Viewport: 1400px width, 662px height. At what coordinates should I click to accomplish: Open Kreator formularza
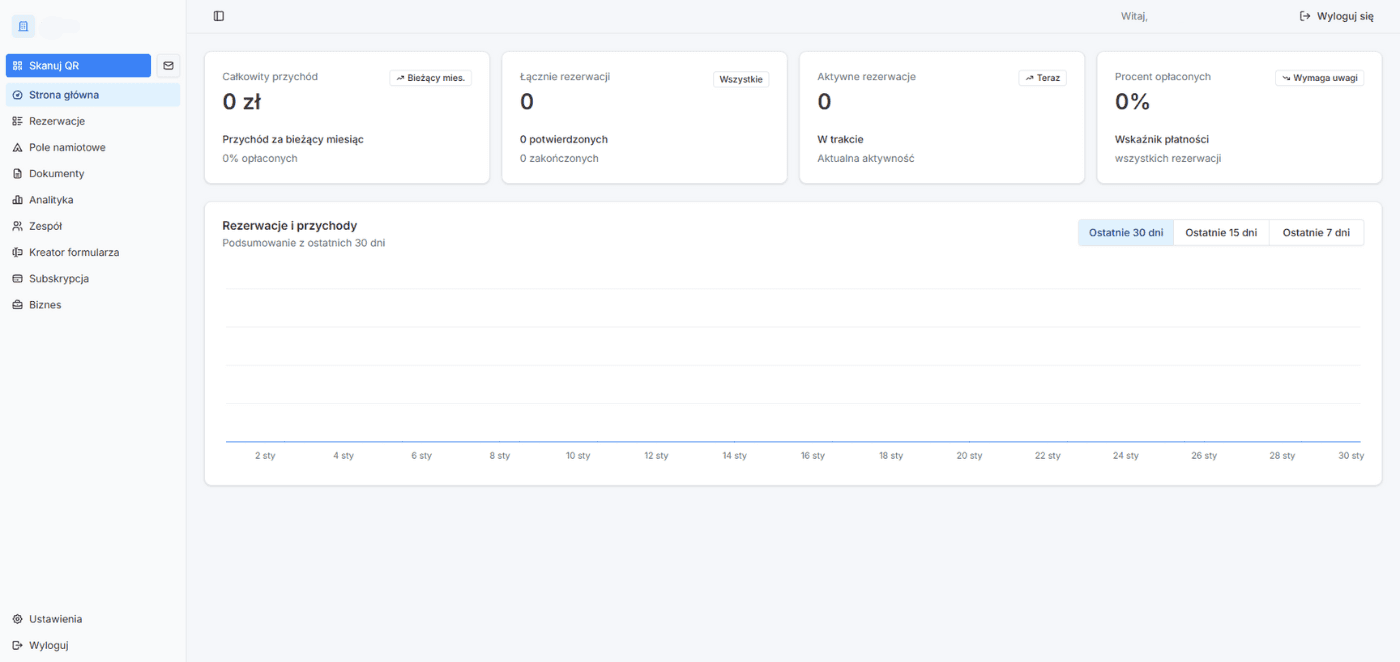(x=93, y=252)
